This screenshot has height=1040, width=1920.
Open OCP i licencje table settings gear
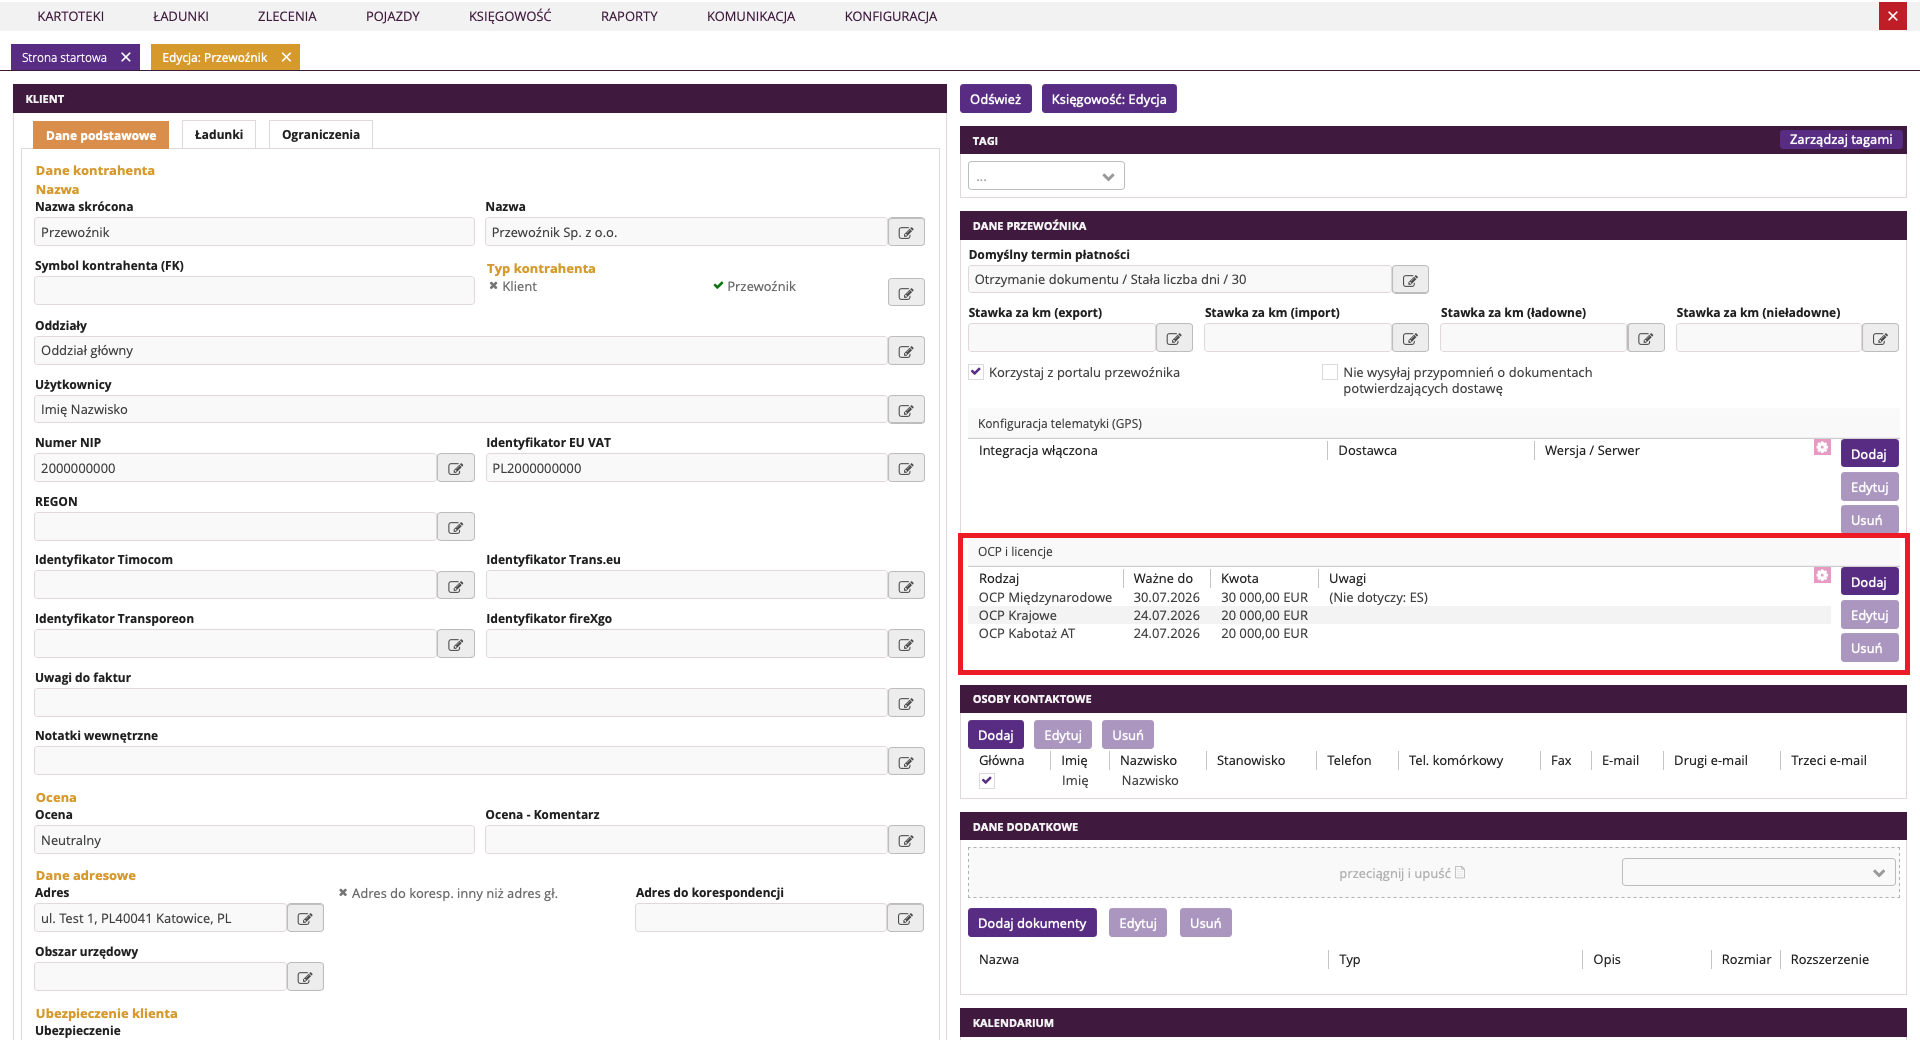pyautogui.click(x=1822, y=575)
